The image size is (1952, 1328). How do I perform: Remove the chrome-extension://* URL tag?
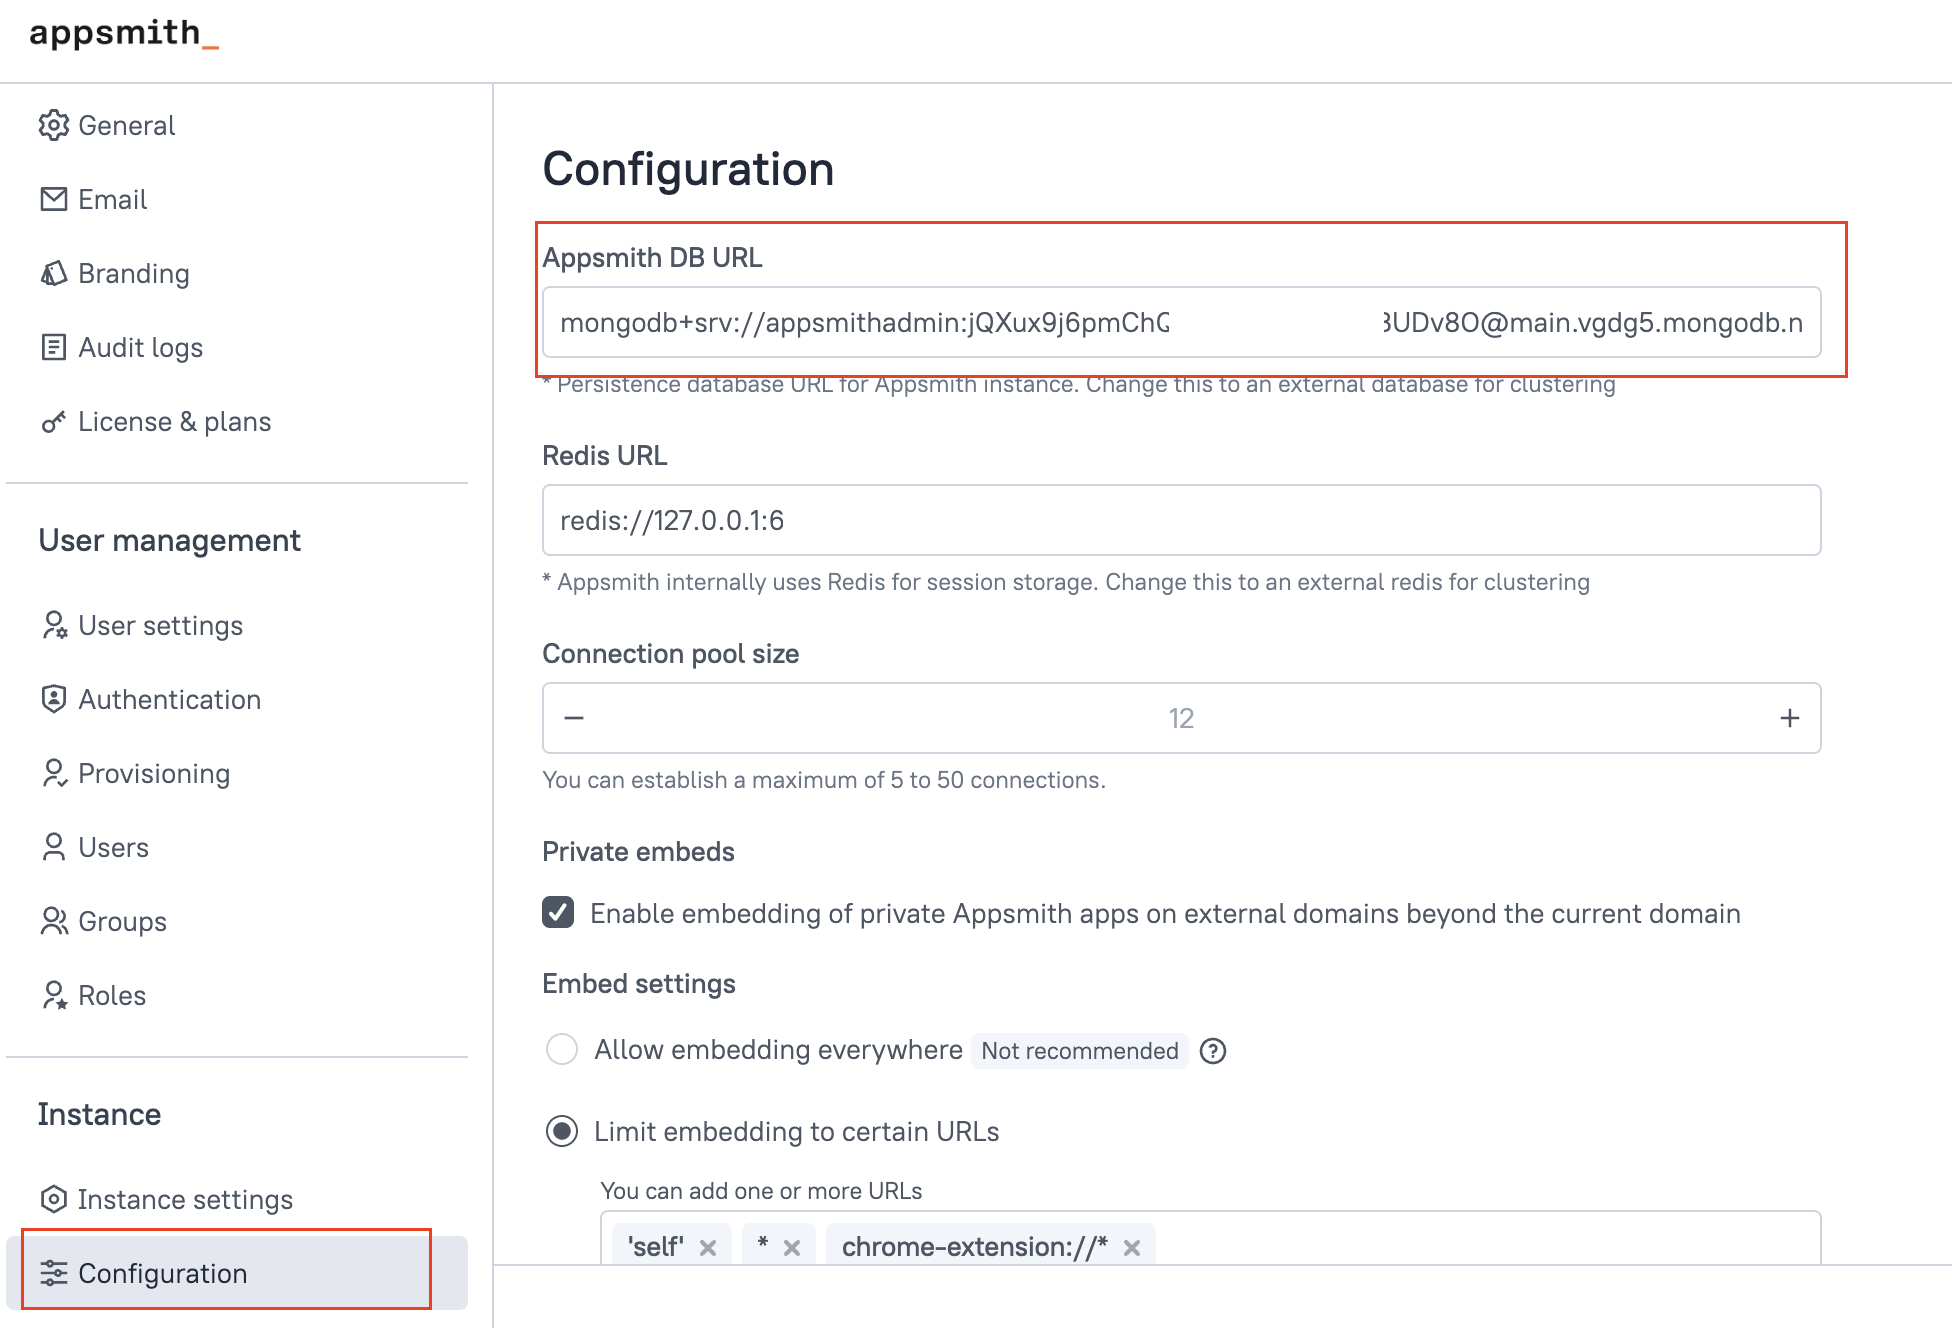click(x=1132, y=1248)
